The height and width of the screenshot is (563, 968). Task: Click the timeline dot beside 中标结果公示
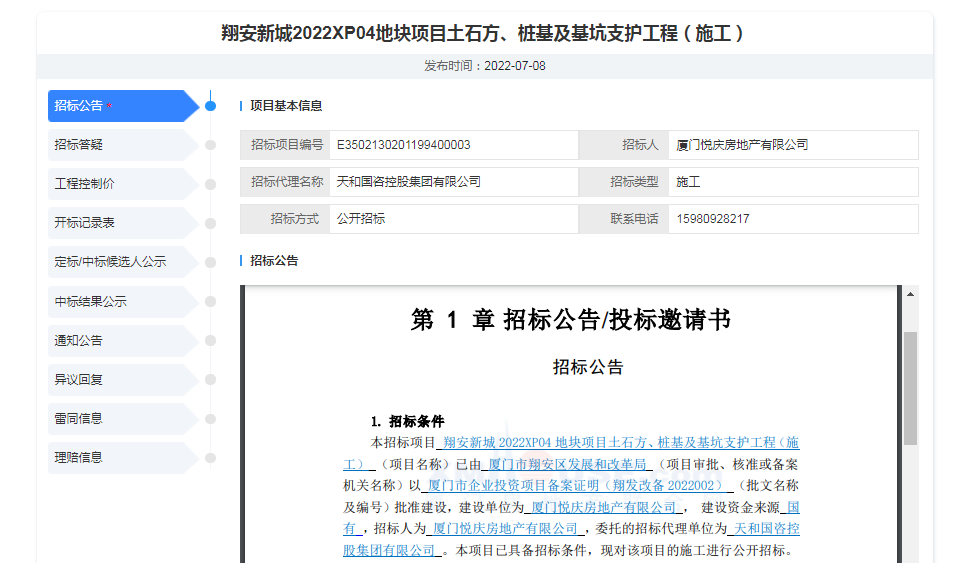pyautogui.click(x=210, y=301)
